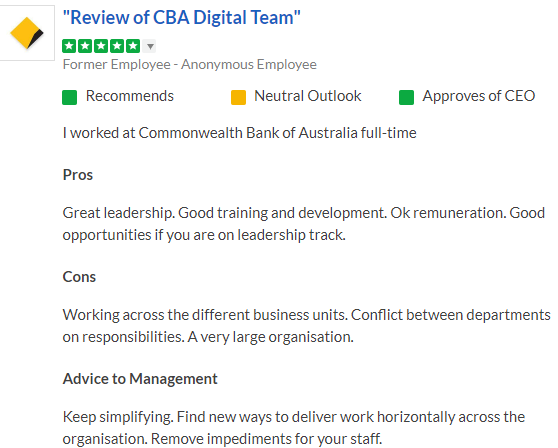Open the "Review of CBA Digital Team" title link
The image size is (558, 448).
pos(181,17)
